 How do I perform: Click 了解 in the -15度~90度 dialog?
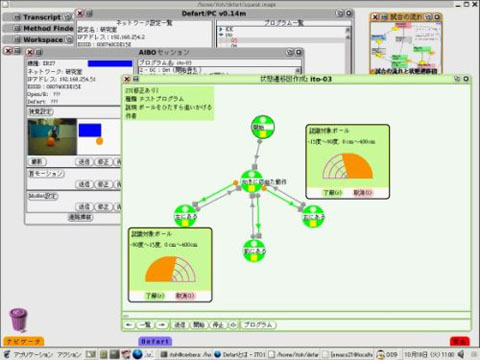coord(333,193)
